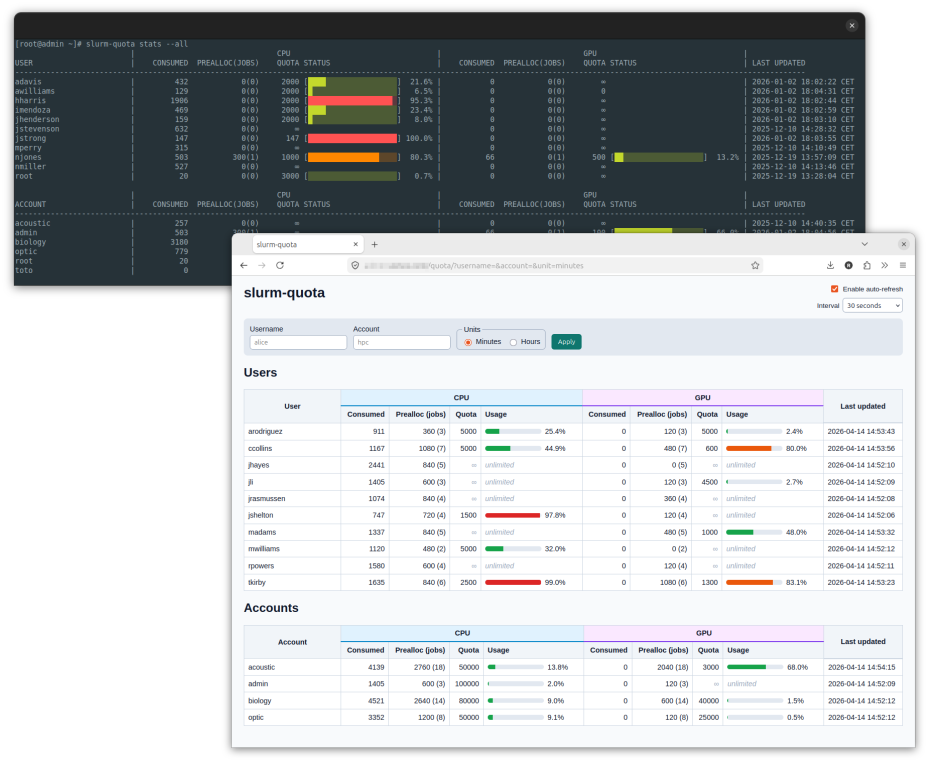Reload the slurm-quota page
This screenshot has width=928, height=762.
click(x=279, y=265)
